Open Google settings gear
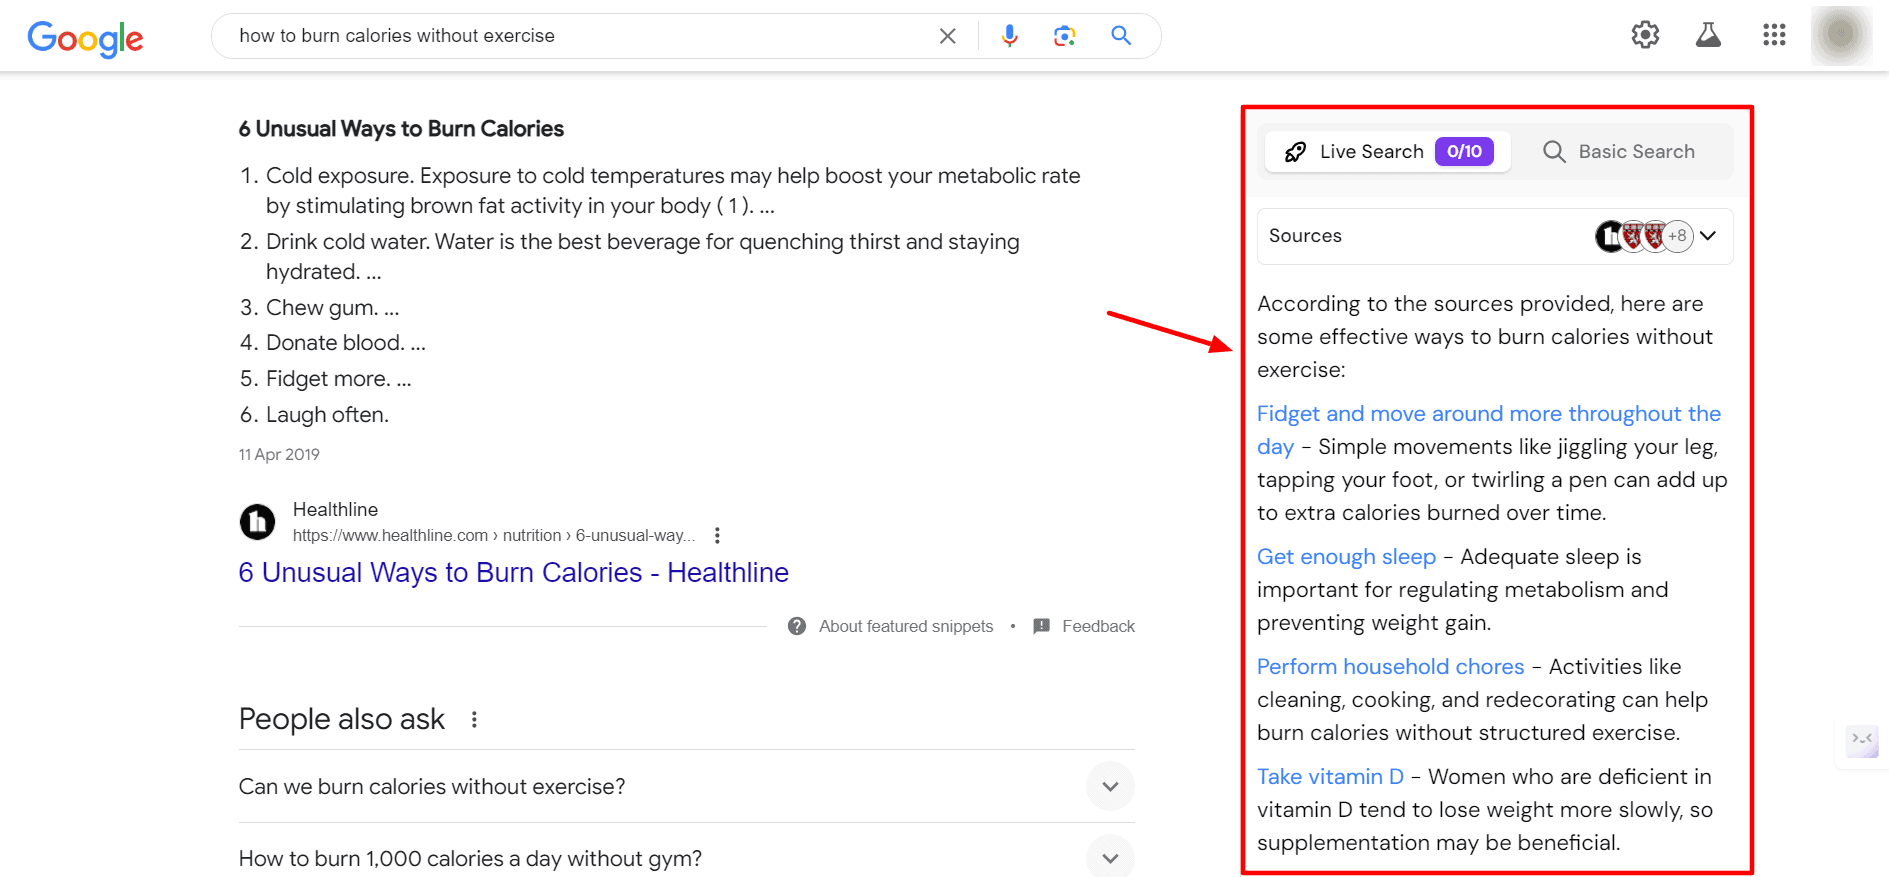The image size is (1889, 877). [x=1645, y=35]
